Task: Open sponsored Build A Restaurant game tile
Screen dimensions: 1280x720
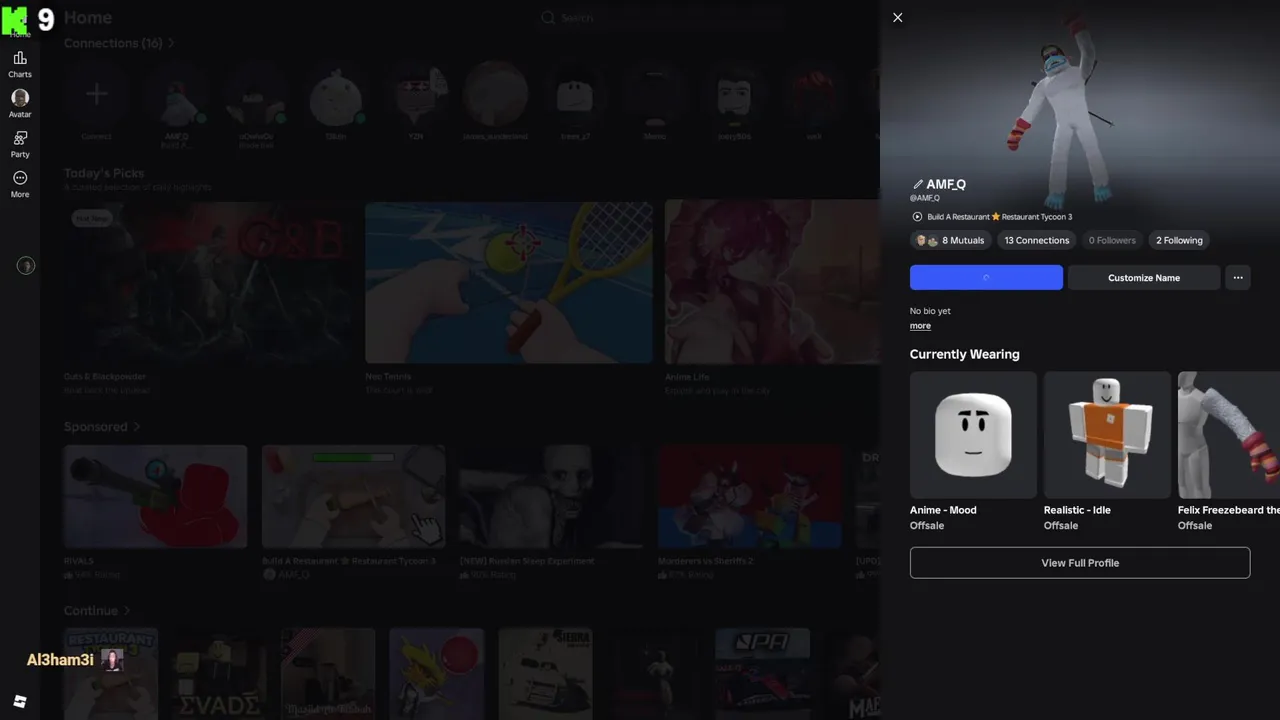Action: 354,497
